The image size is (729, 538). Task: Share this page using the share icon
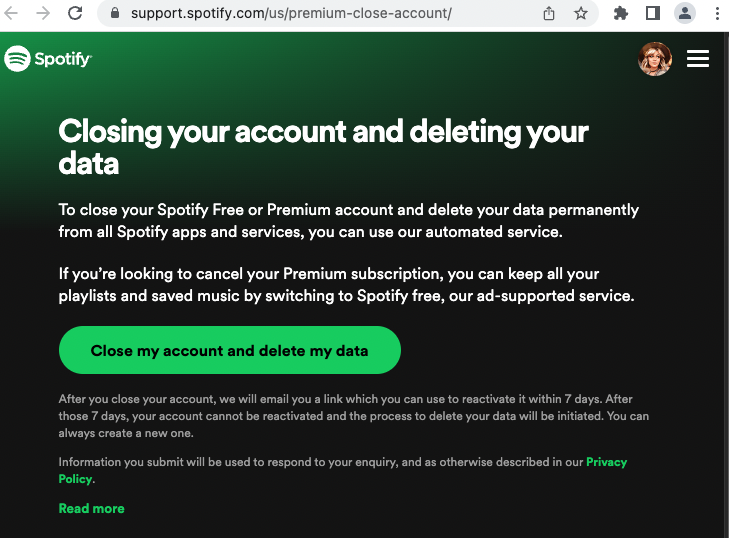point(549,14)
